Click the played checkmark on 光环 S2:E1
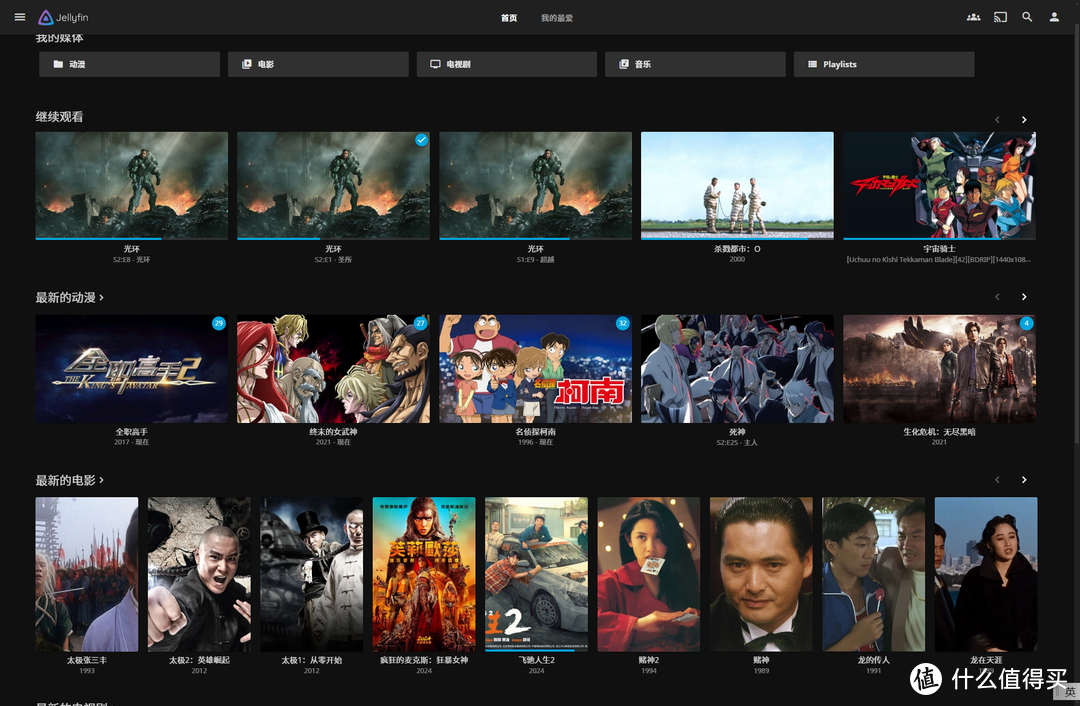The width and height of the screenshot is (1080, 706). [421, 140]
